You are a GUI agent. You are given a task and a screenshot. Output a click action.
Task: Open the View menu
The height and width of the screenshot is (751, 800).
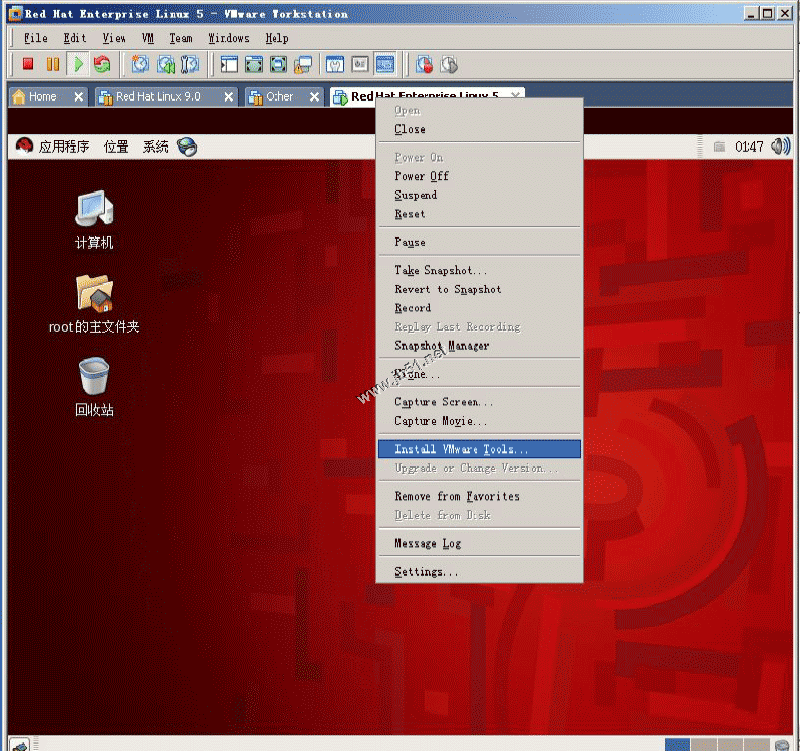point(114,38)
